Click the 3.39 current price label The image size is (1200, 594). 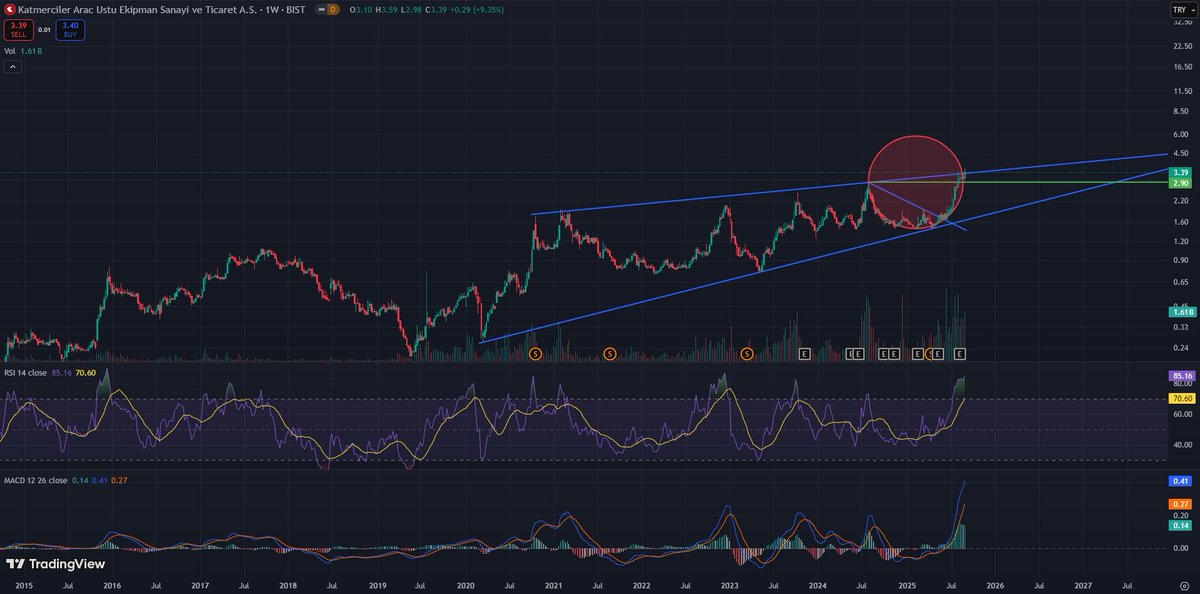[1180, 172]
